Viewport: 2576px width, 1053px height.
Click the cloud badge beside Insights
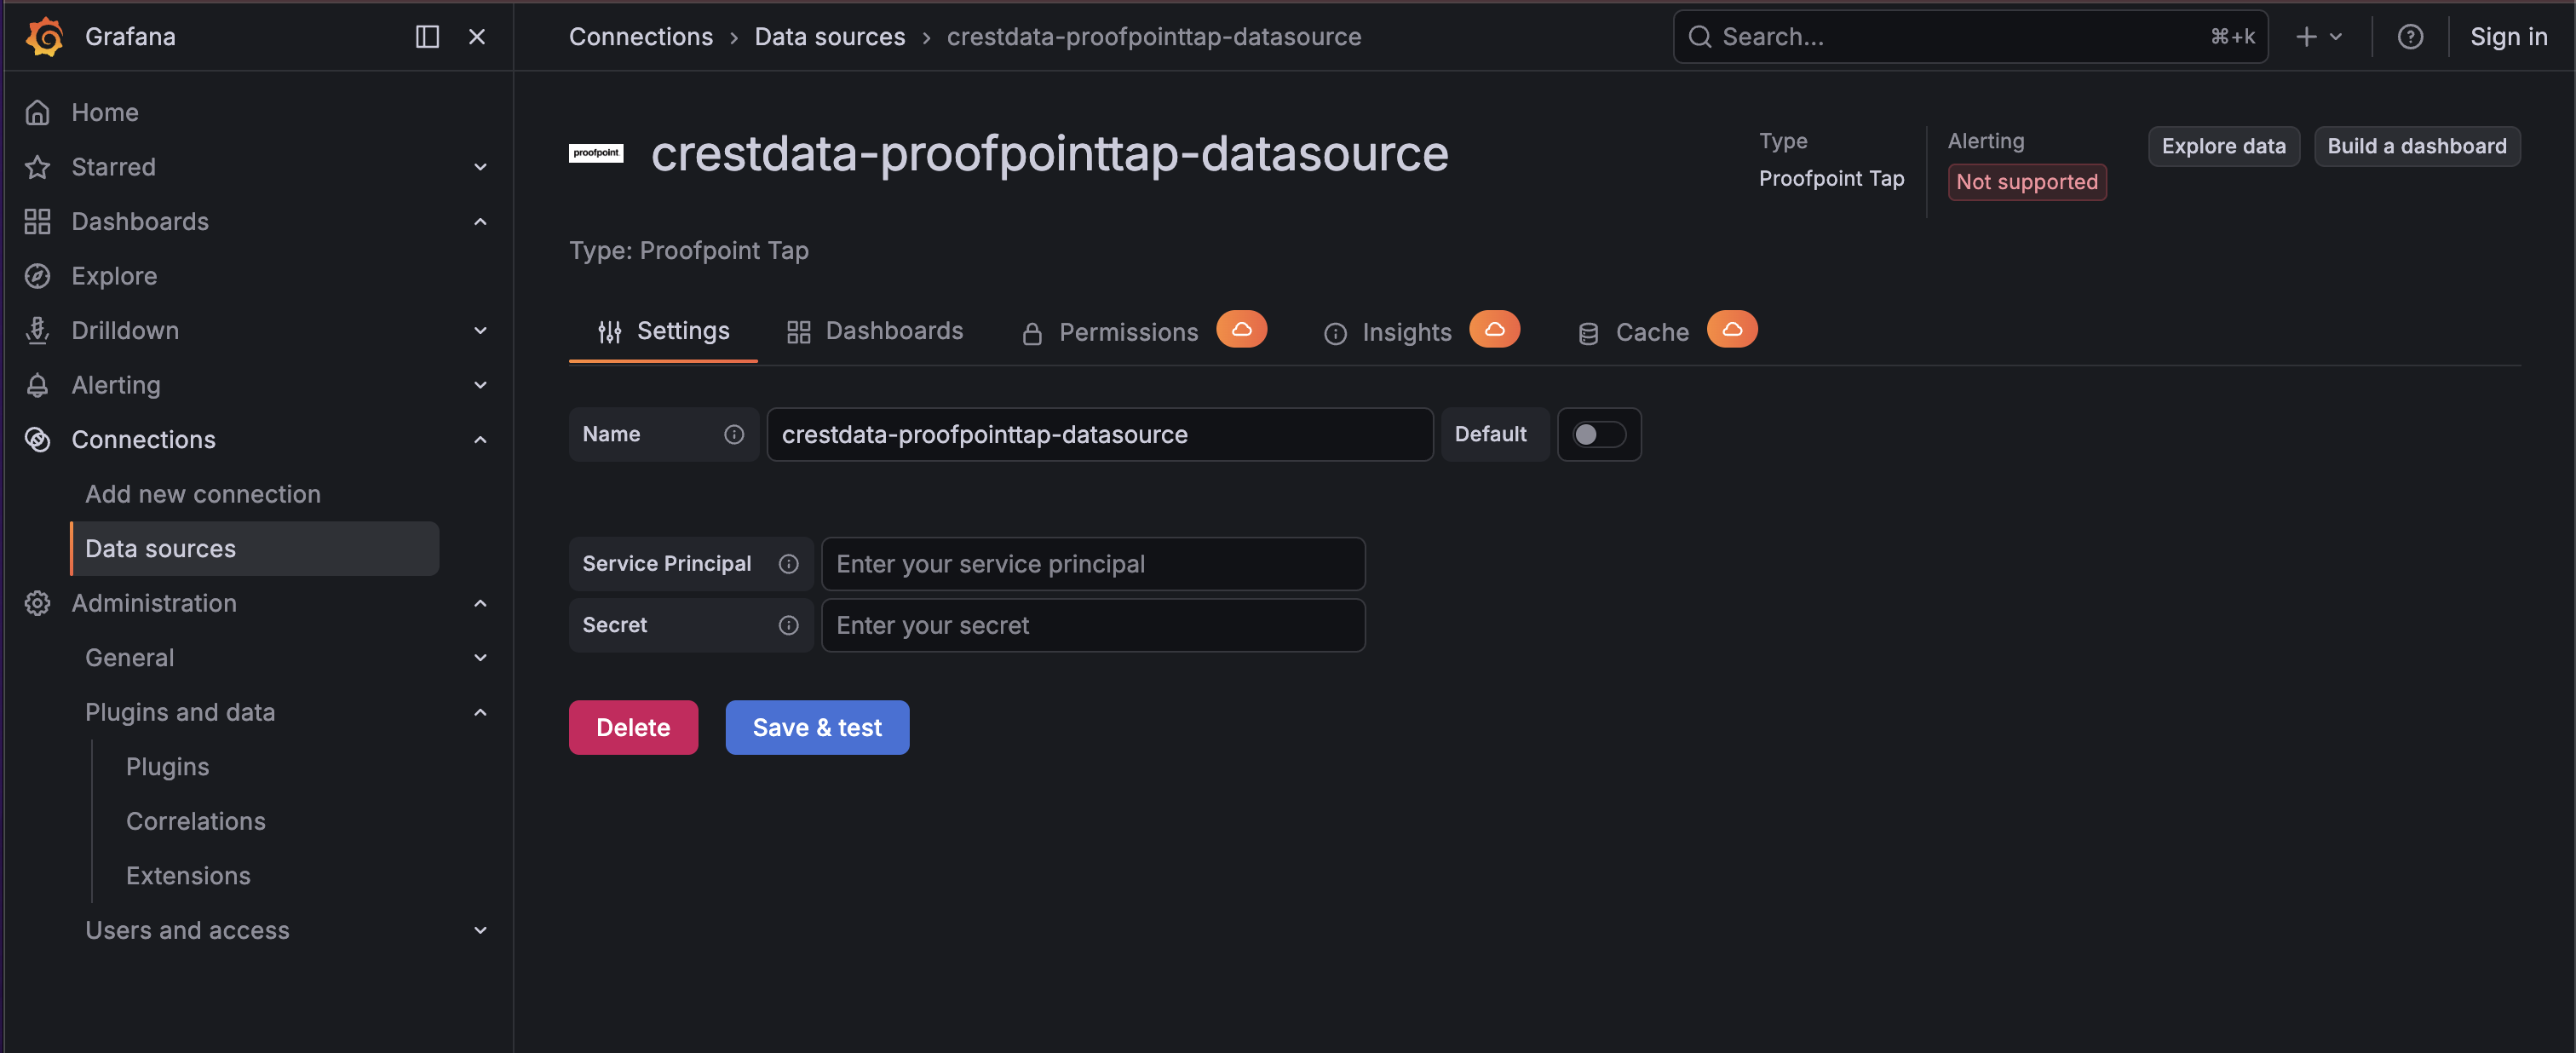click(1494, 329)
